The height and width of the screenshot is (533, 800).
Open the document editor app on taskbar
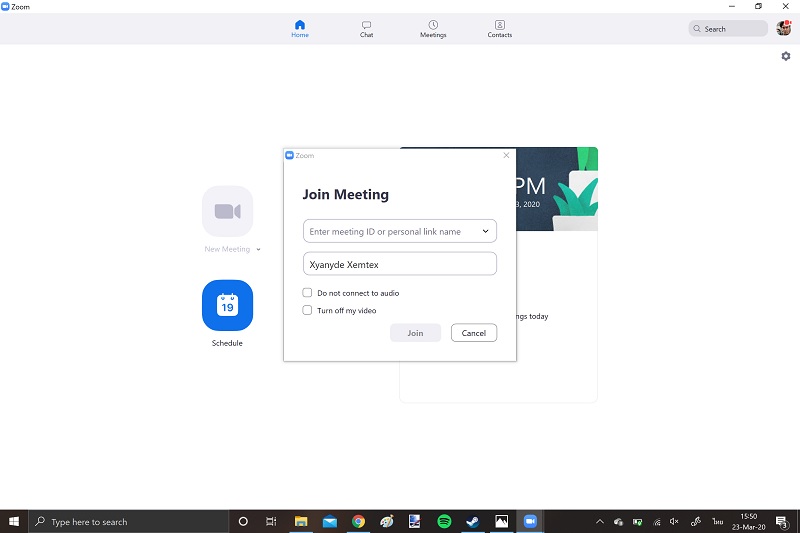(415, 521)
